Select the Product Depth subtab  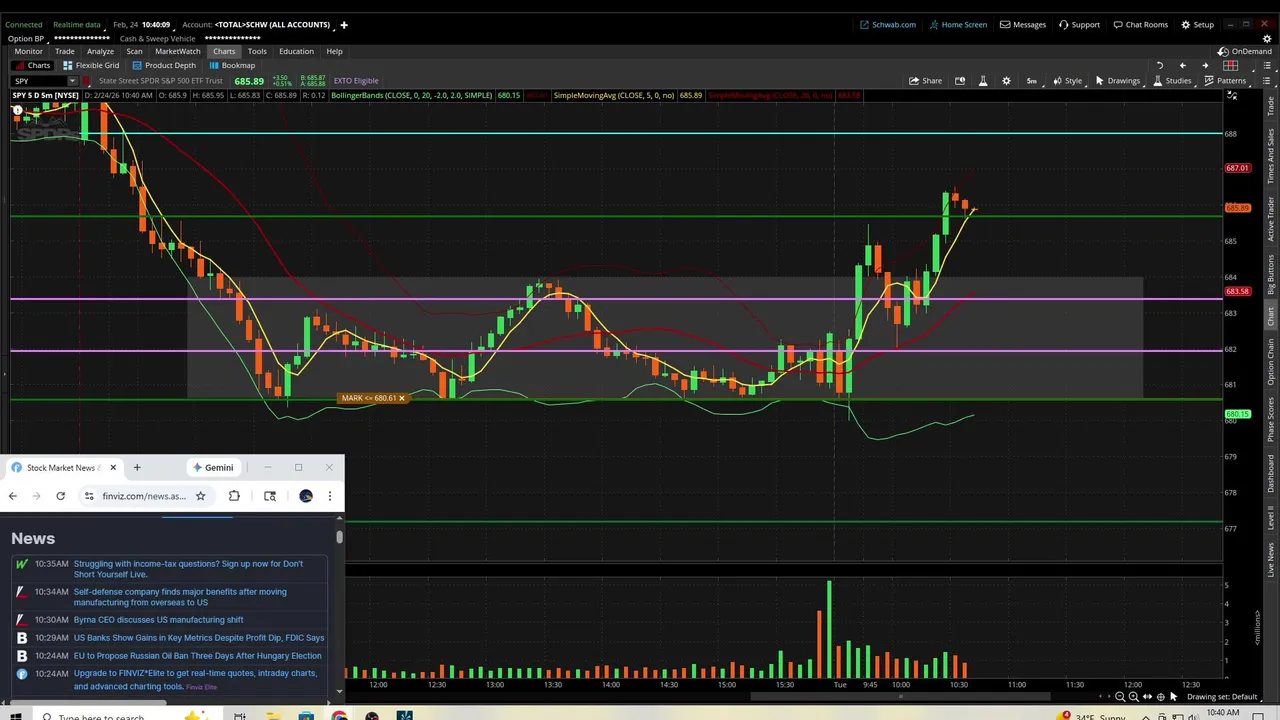point(164,65)
